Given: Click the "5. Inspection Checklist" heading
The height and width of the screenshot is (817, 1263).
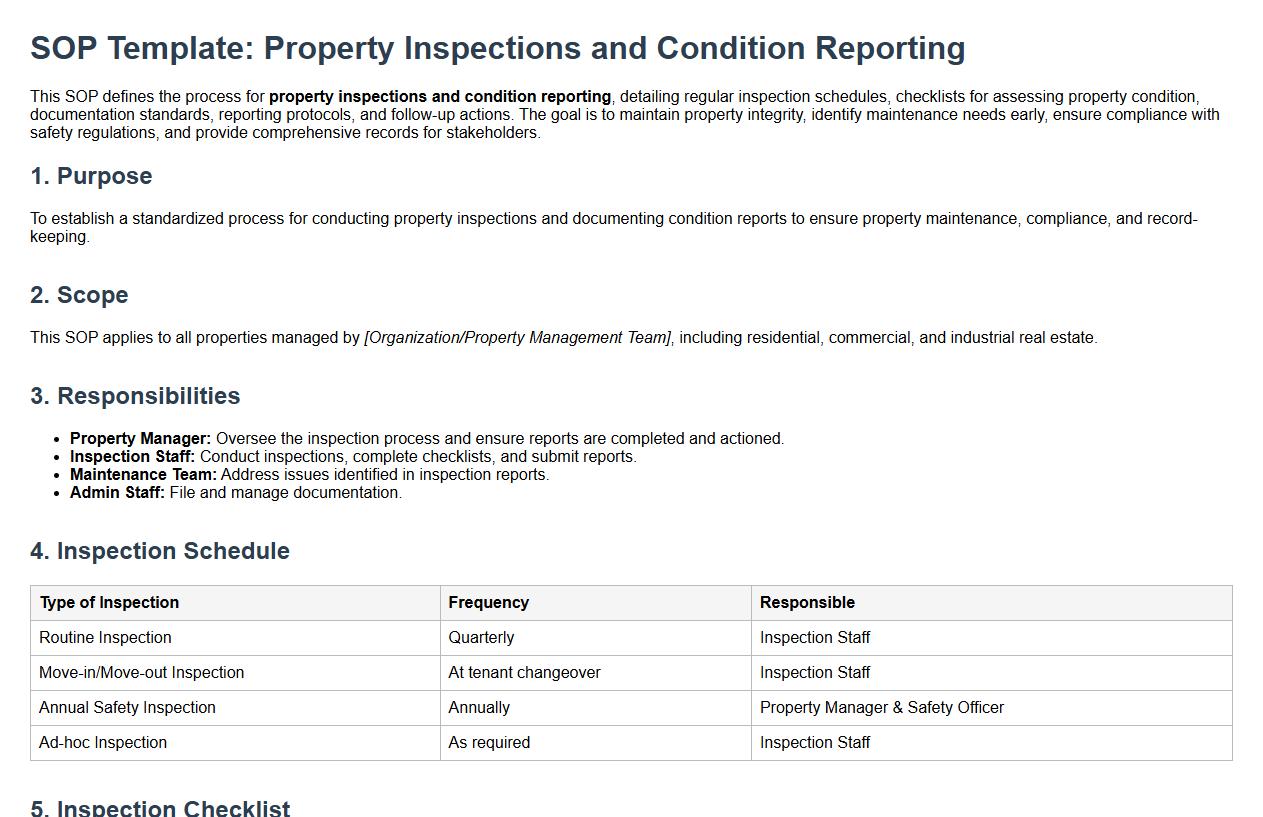Looking at the screenshot, I should (160, 807).
